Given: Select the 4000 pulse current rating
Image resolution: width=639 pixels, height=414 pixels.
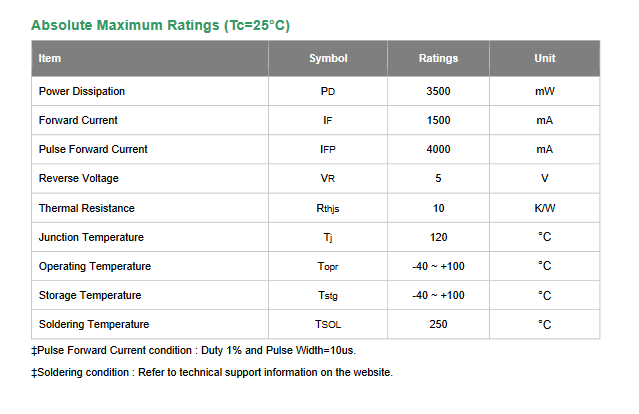Looking at the screenshot, I should (x=438, y=150).
